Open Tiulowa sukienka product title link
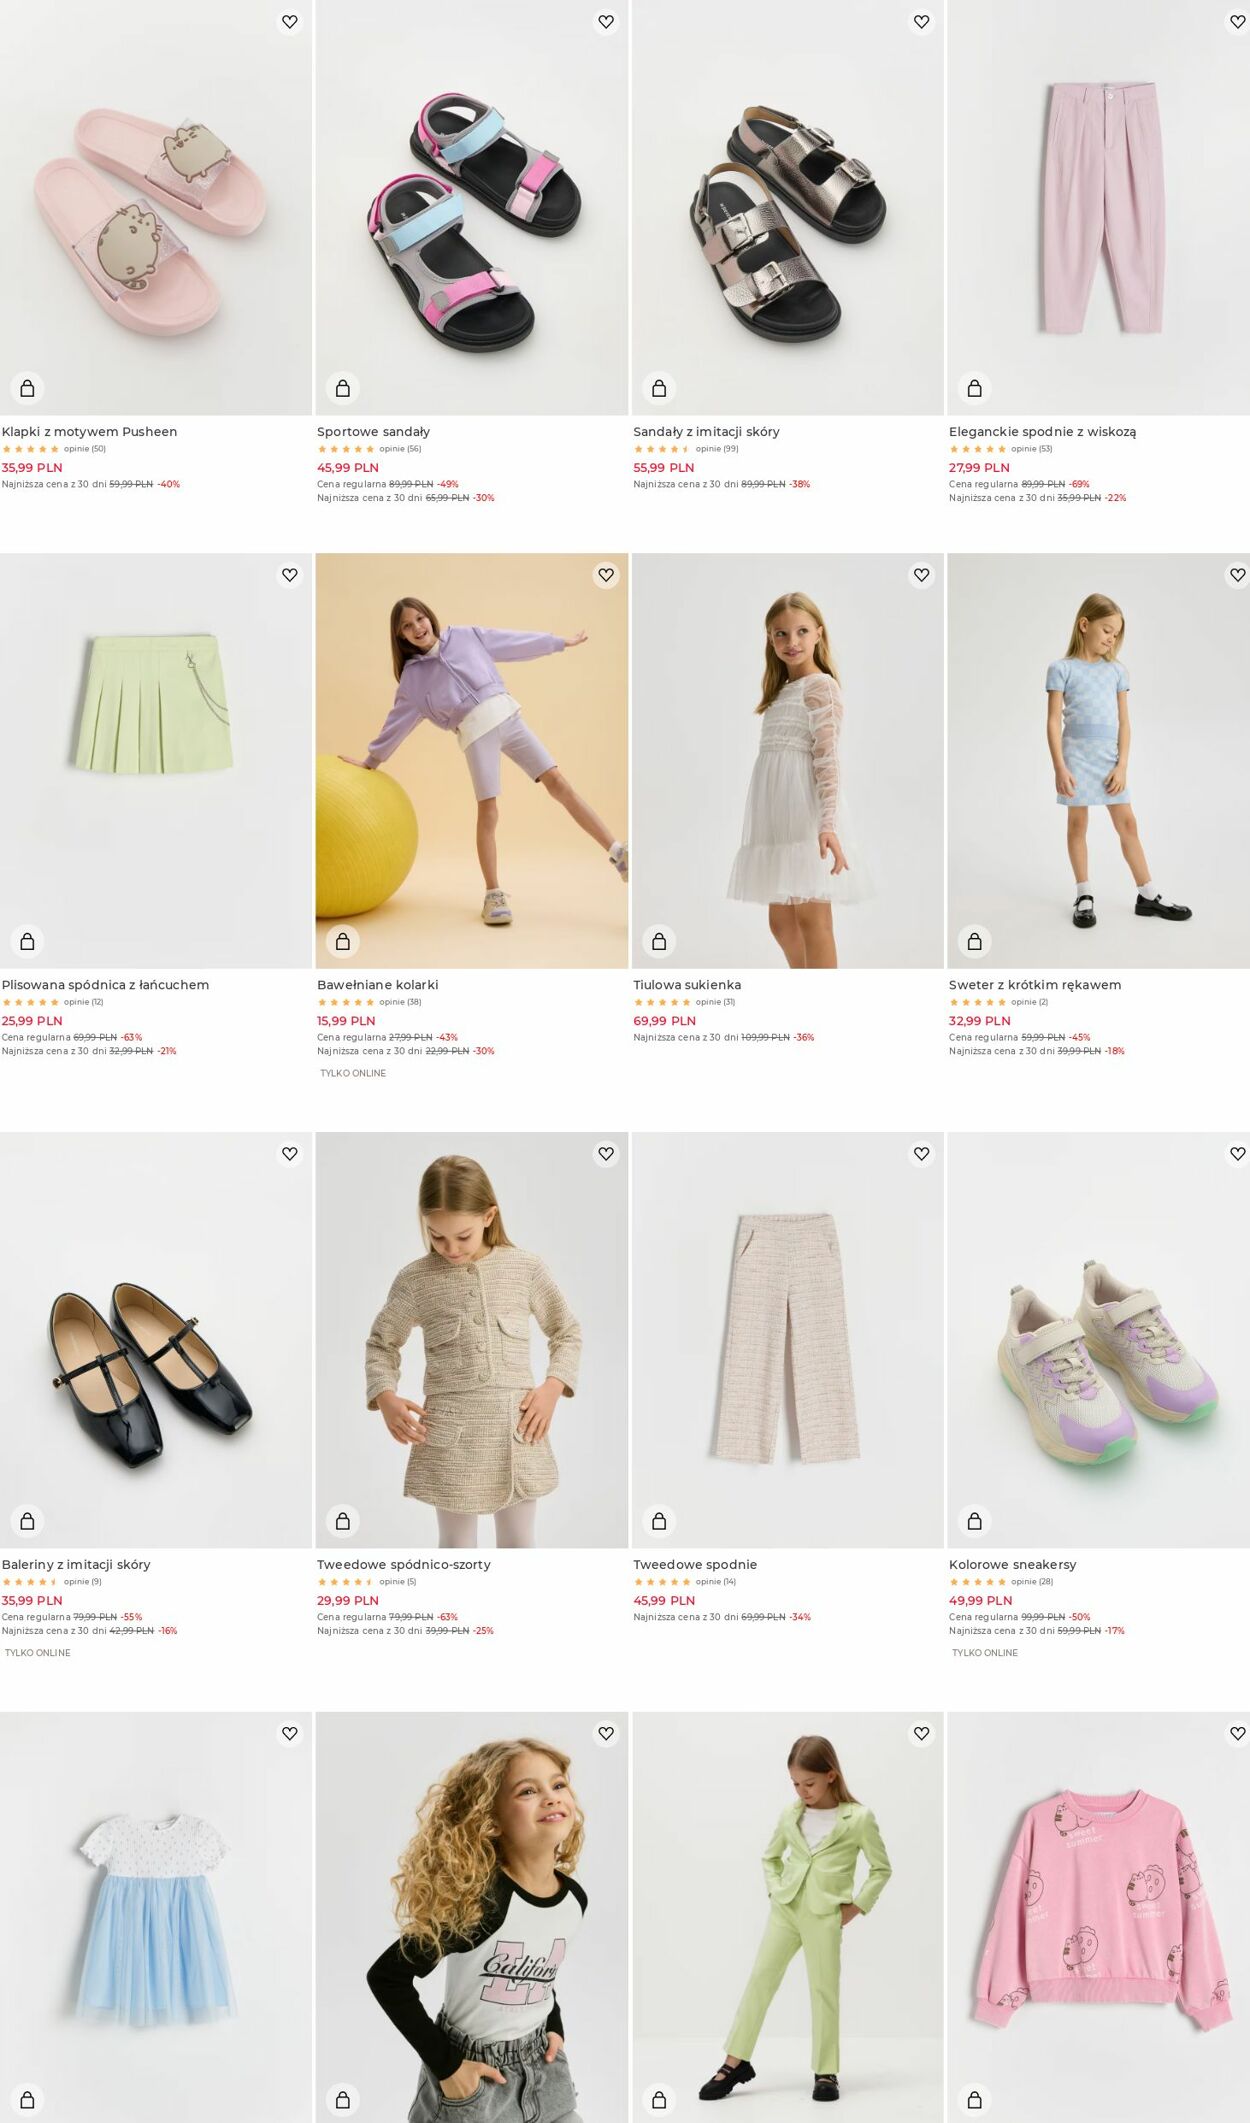The image size is (1250, 2123). pos(687,985)
